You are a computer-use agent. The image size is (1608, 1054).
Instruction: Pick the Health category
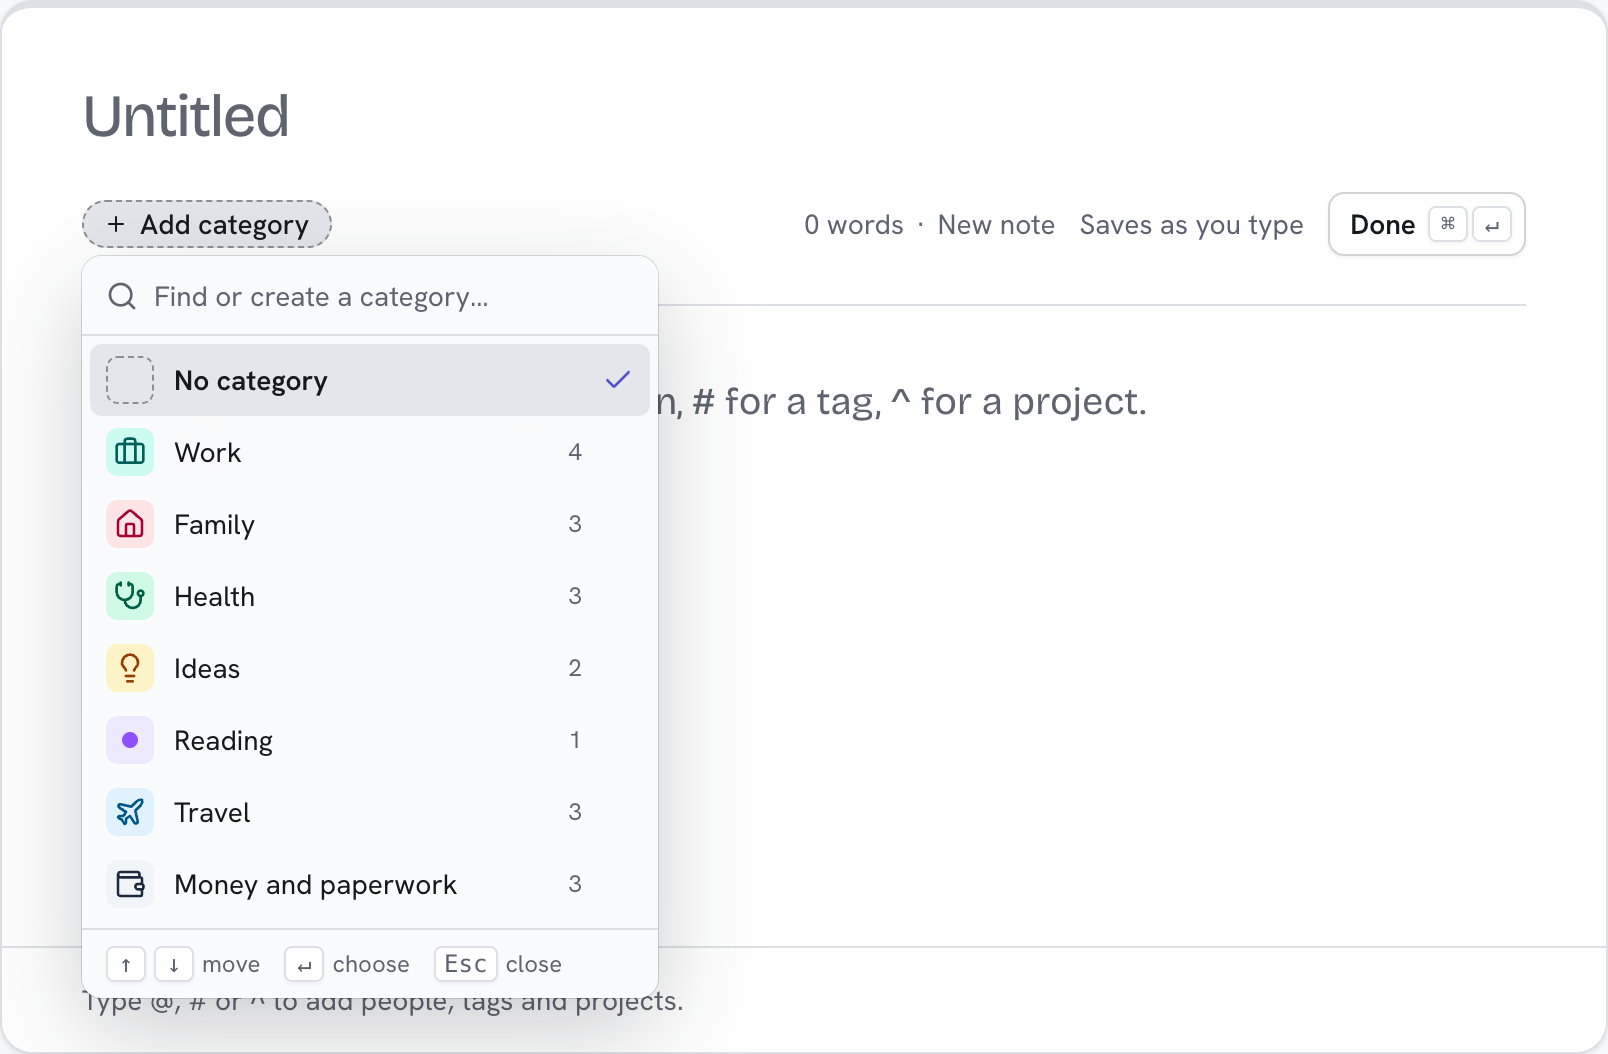pos(370,596)
